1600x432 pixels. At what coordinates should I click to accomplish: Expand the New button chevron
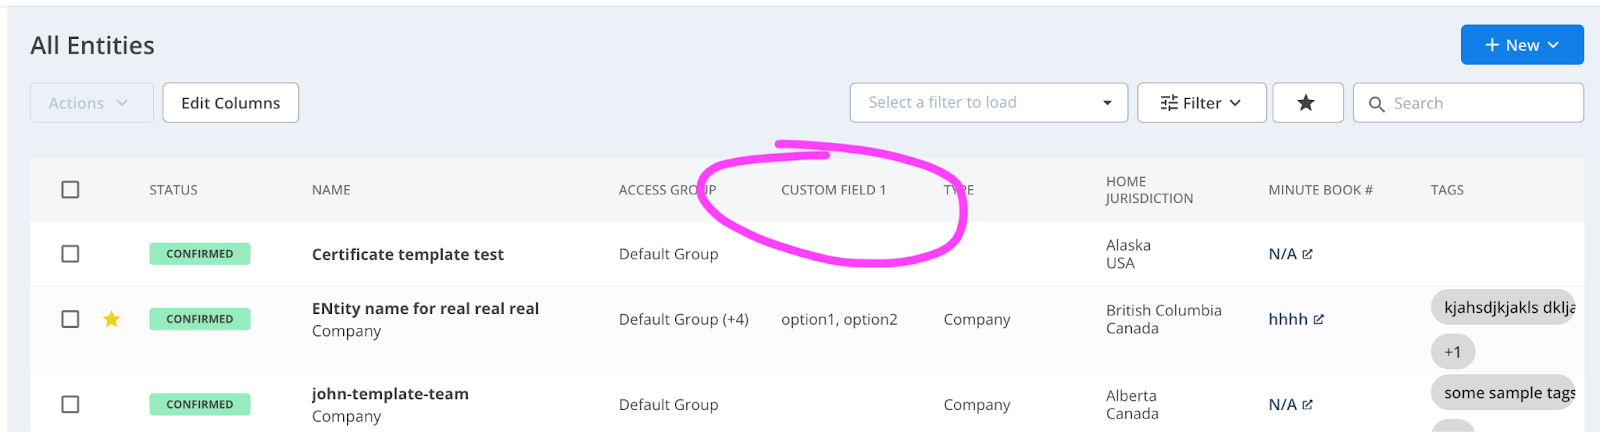click(1554, 45)
